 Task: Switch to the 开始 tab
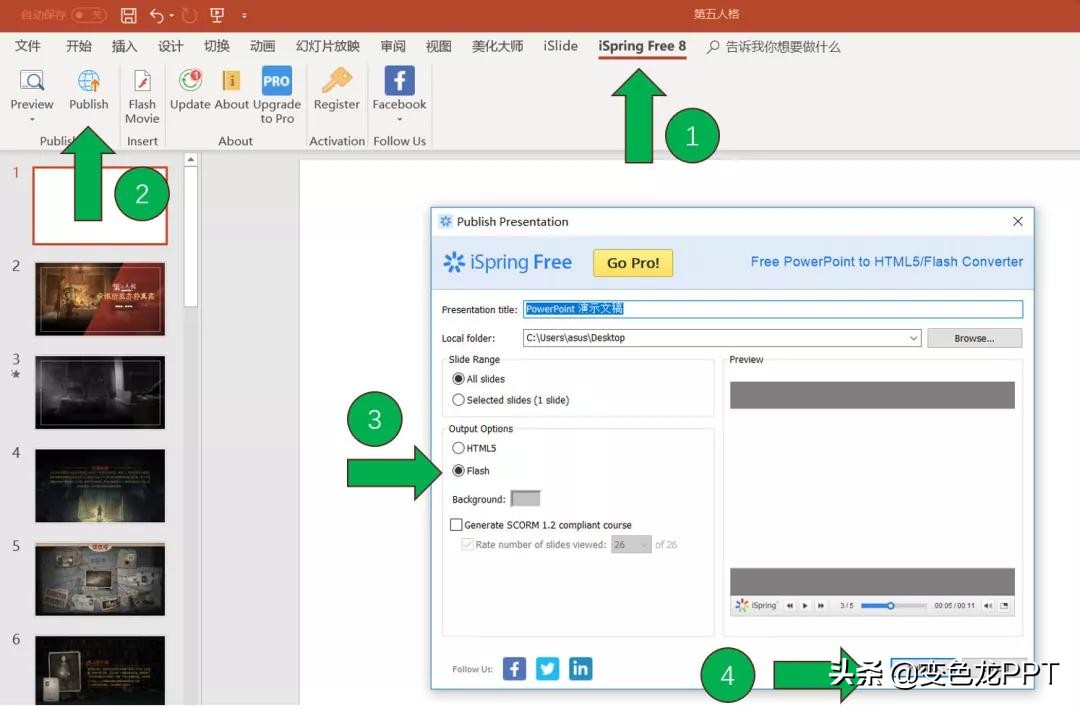(x=79, y=46)
